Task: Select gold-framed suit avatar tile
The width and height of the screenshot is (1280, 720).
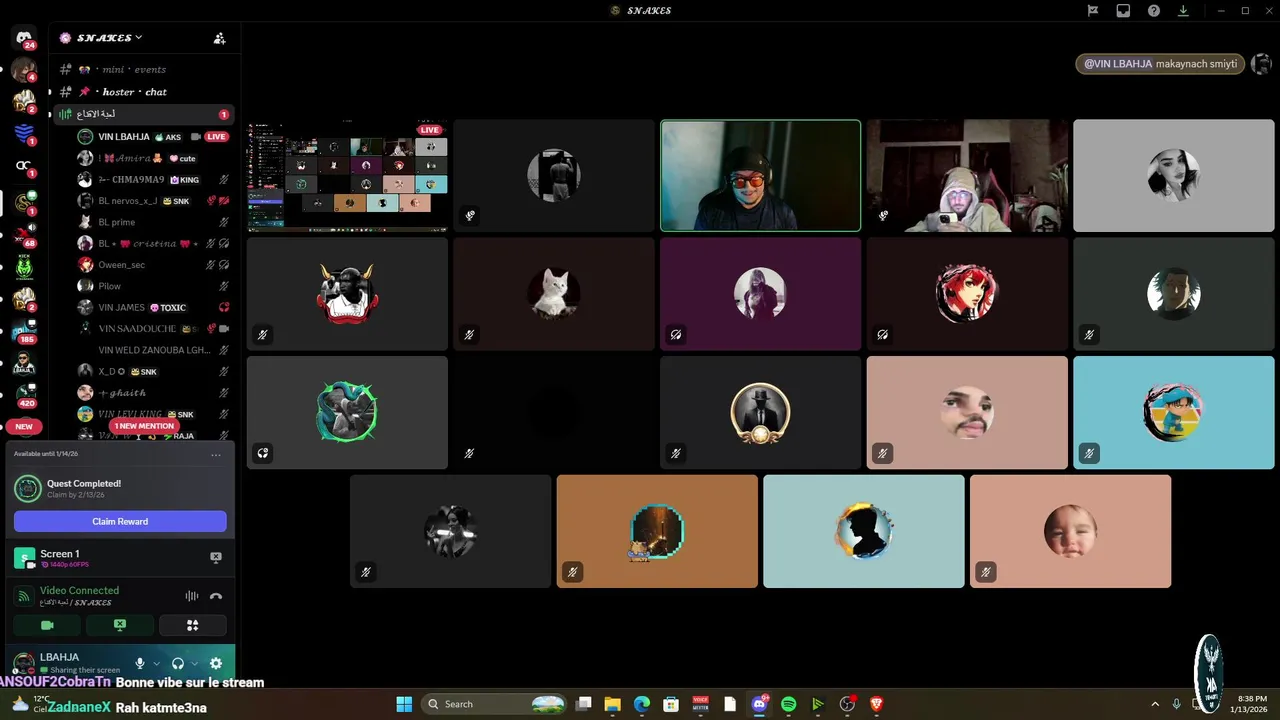Action: coord(760,412)
